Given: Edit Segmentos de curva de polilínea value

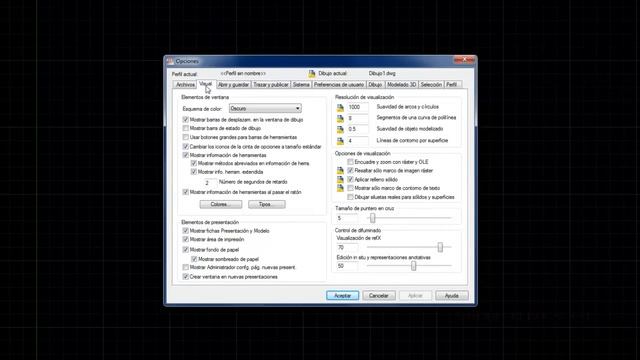Looking at the screenshot, I should coord(358,118).
